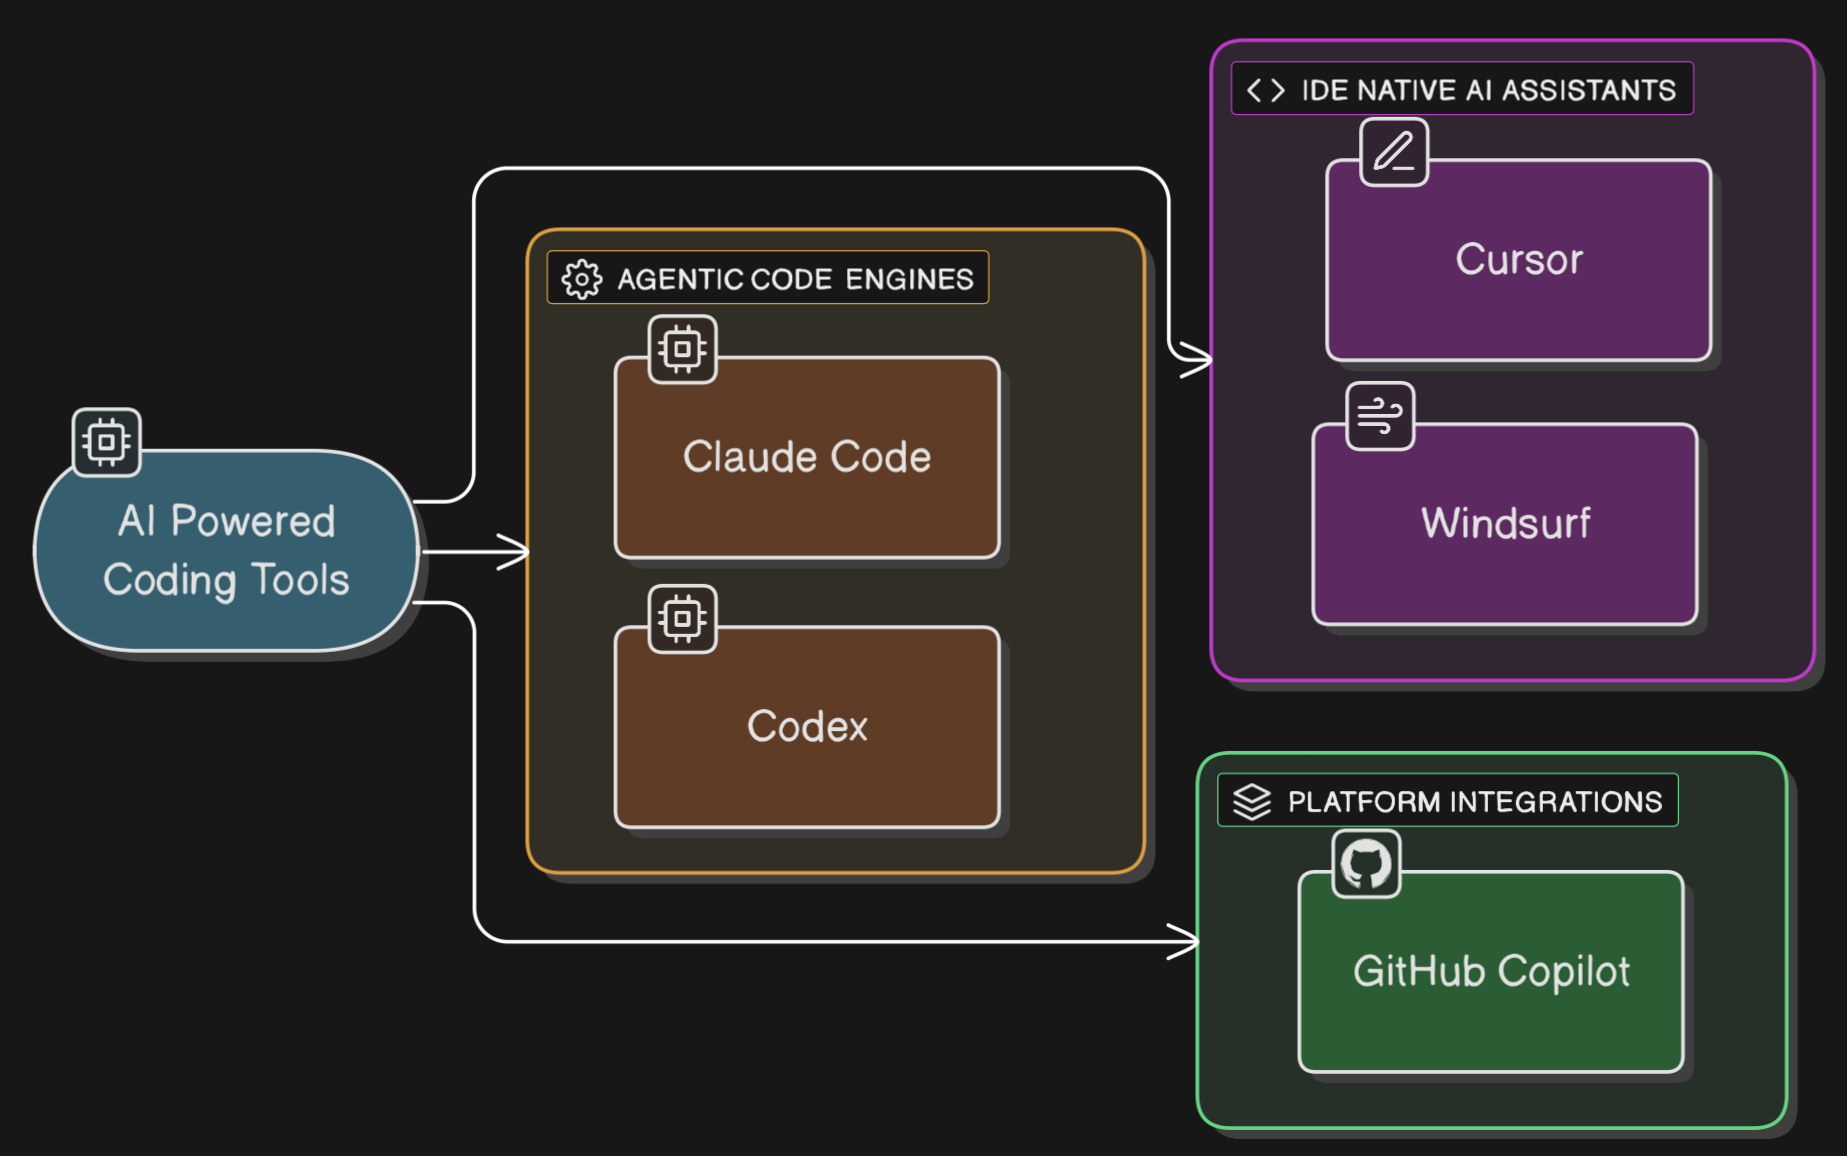Click the IDE NATIVE AI ASSISTANTS group label
This screenshot has width=1847, height=1156.
coord(1487,90)
